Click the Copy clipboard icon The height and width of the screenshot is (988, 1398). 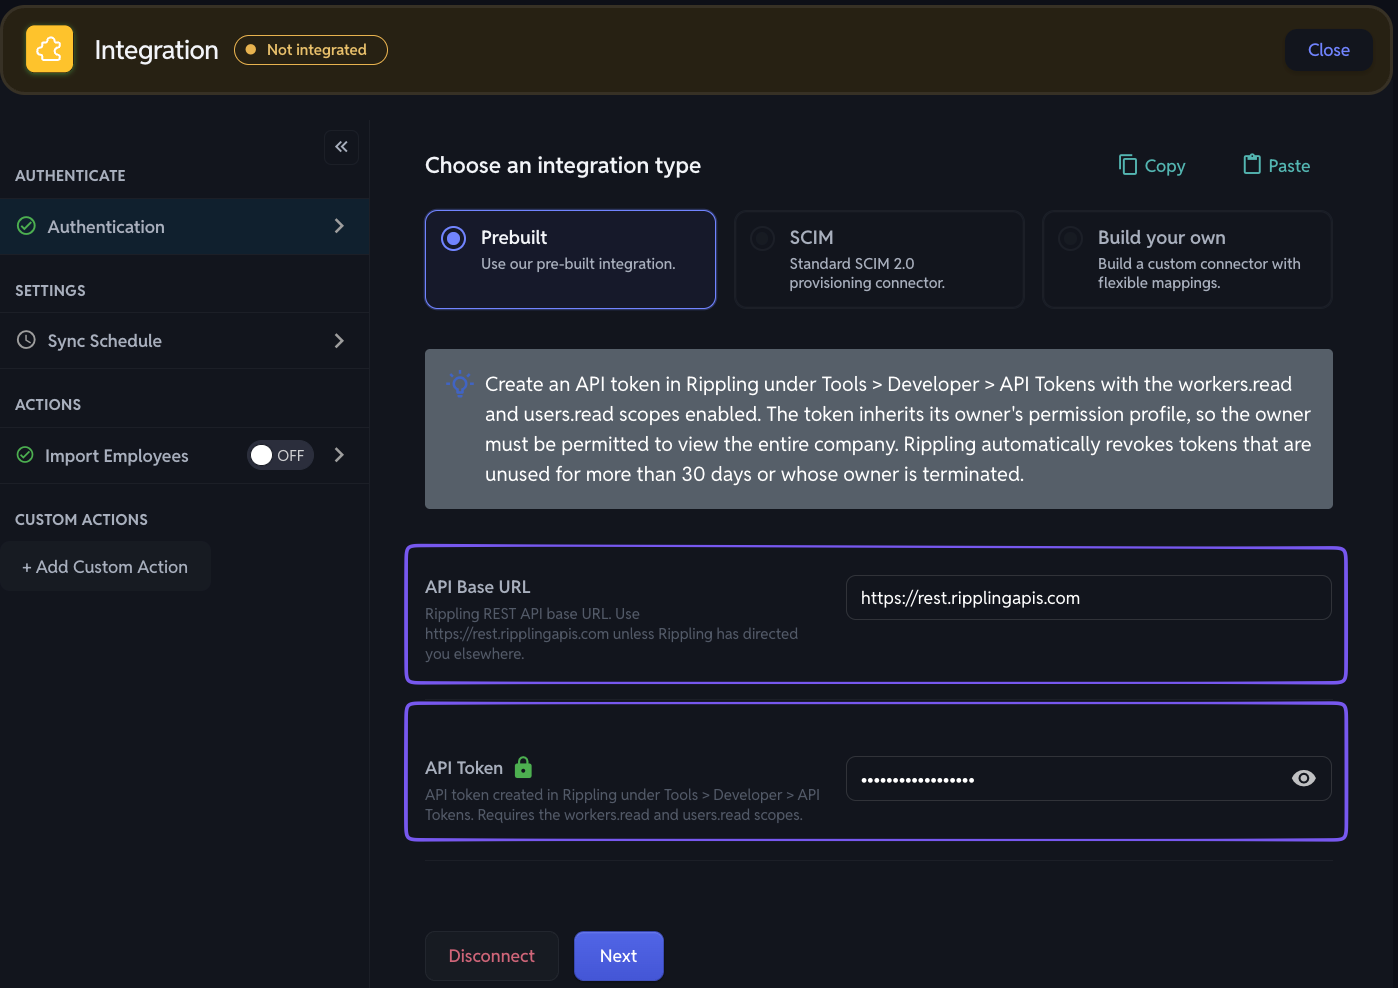click(1128, 165)
